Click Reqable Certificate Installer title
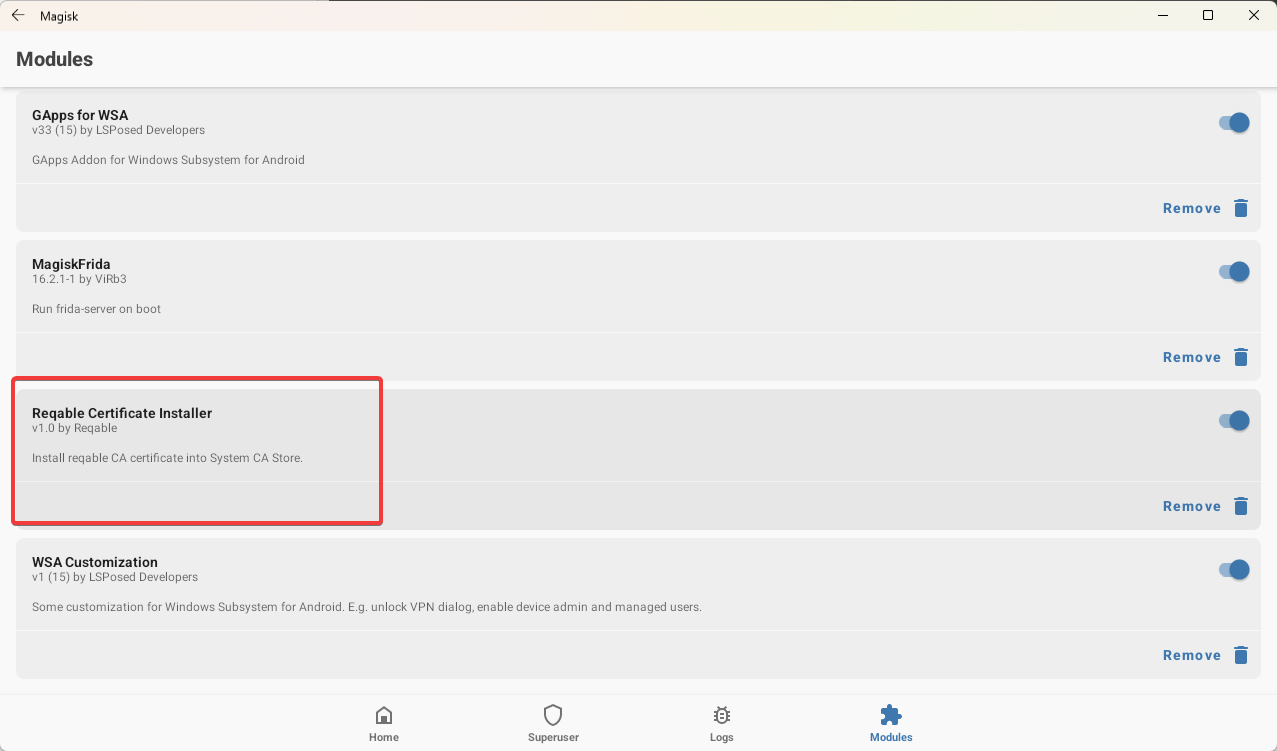 tap(122, 413)
